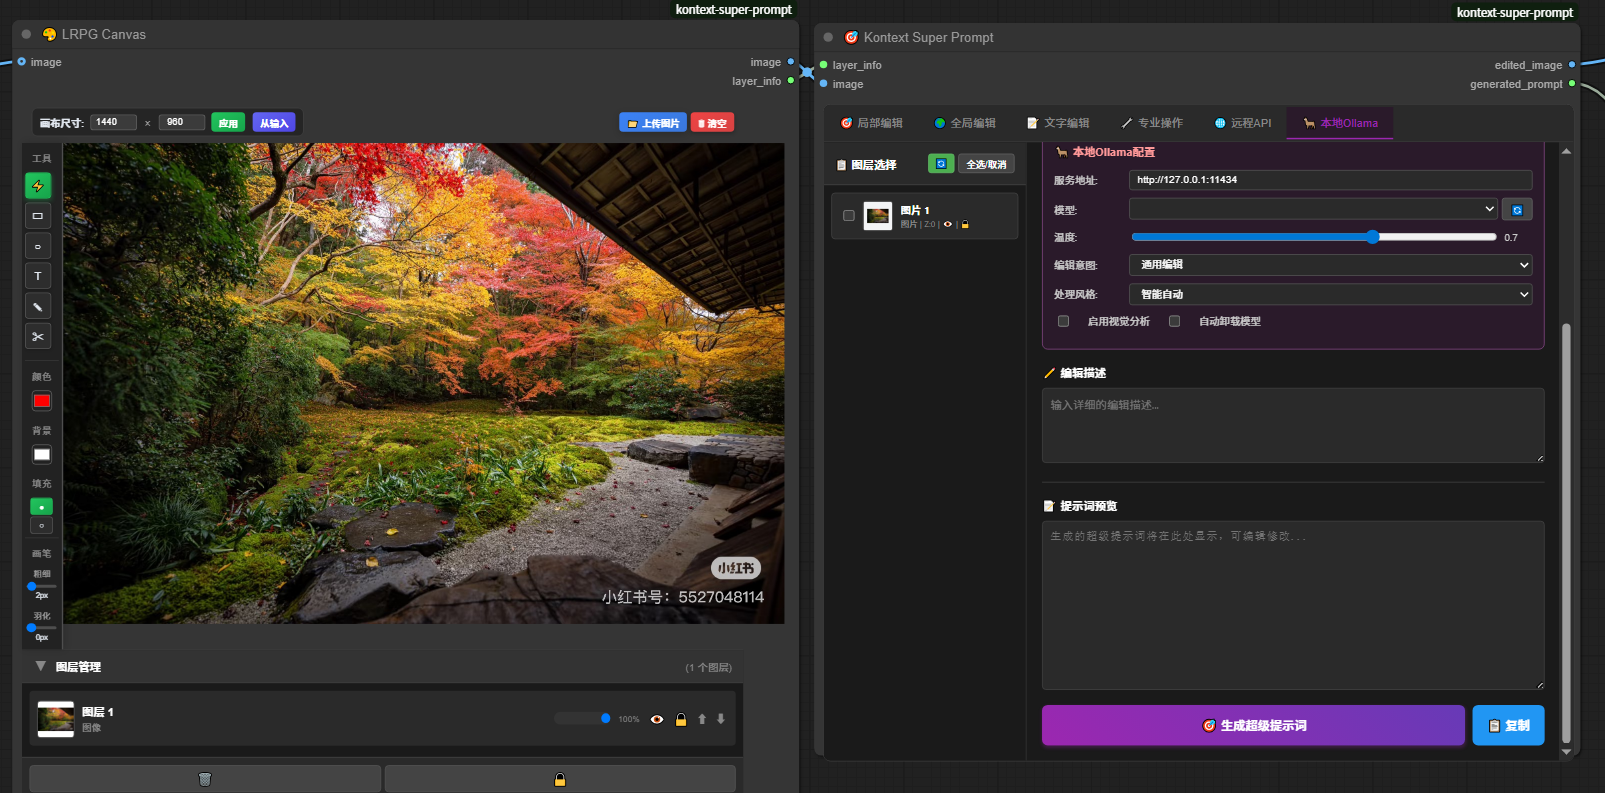This screenshot has width=1605, height=793.
Task: Click the red foreground color swatch
Action: tap(42, 401)
